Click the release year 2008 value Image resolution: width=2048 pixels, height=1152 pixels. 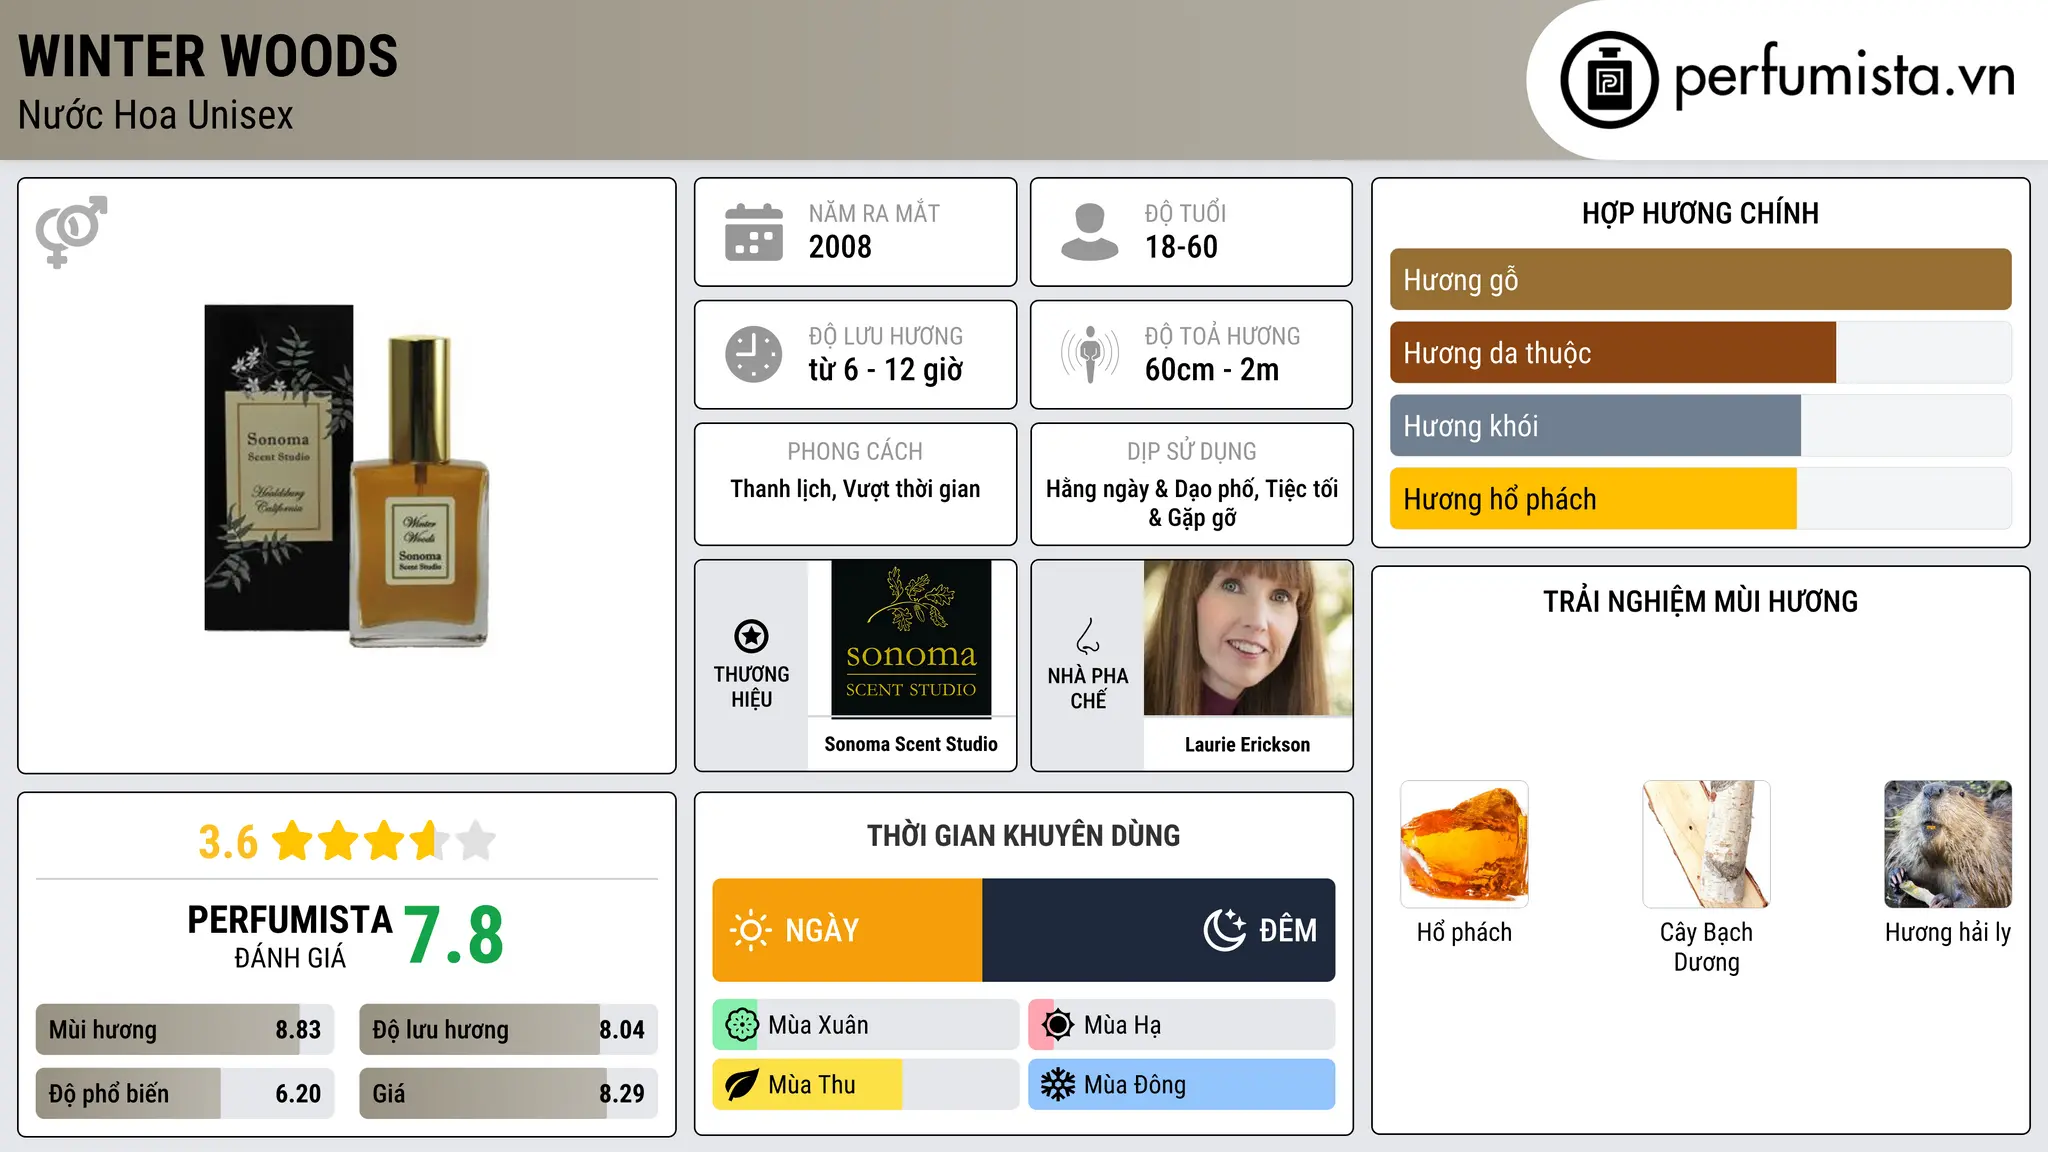840,247
